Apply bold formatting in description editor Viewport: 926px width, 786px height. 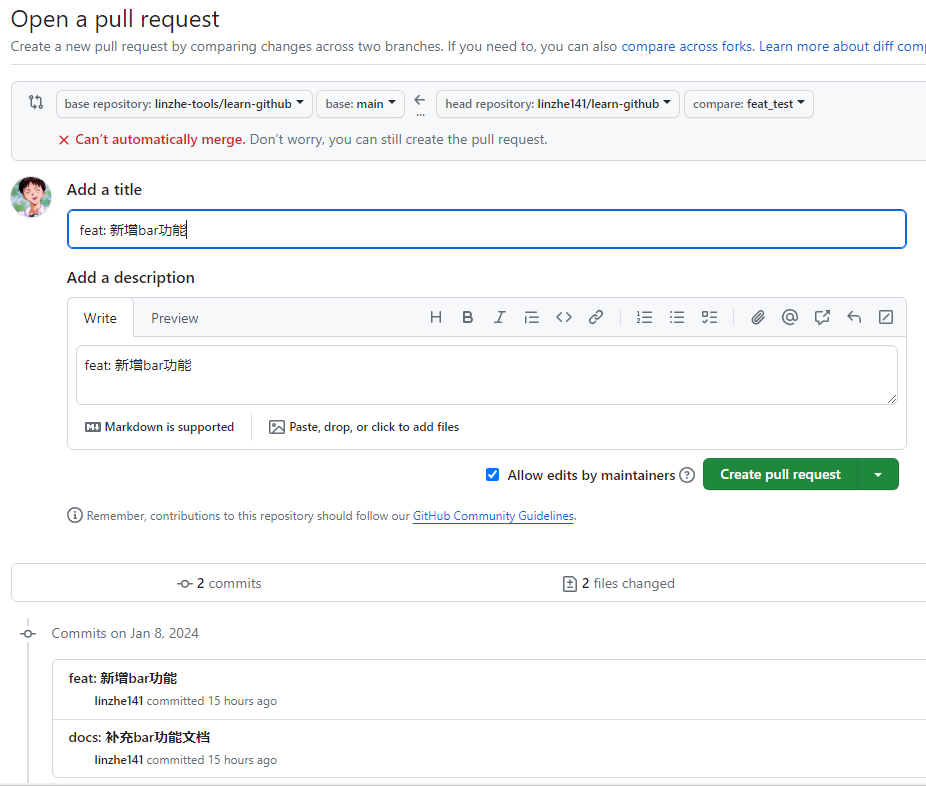pos(468,318)
